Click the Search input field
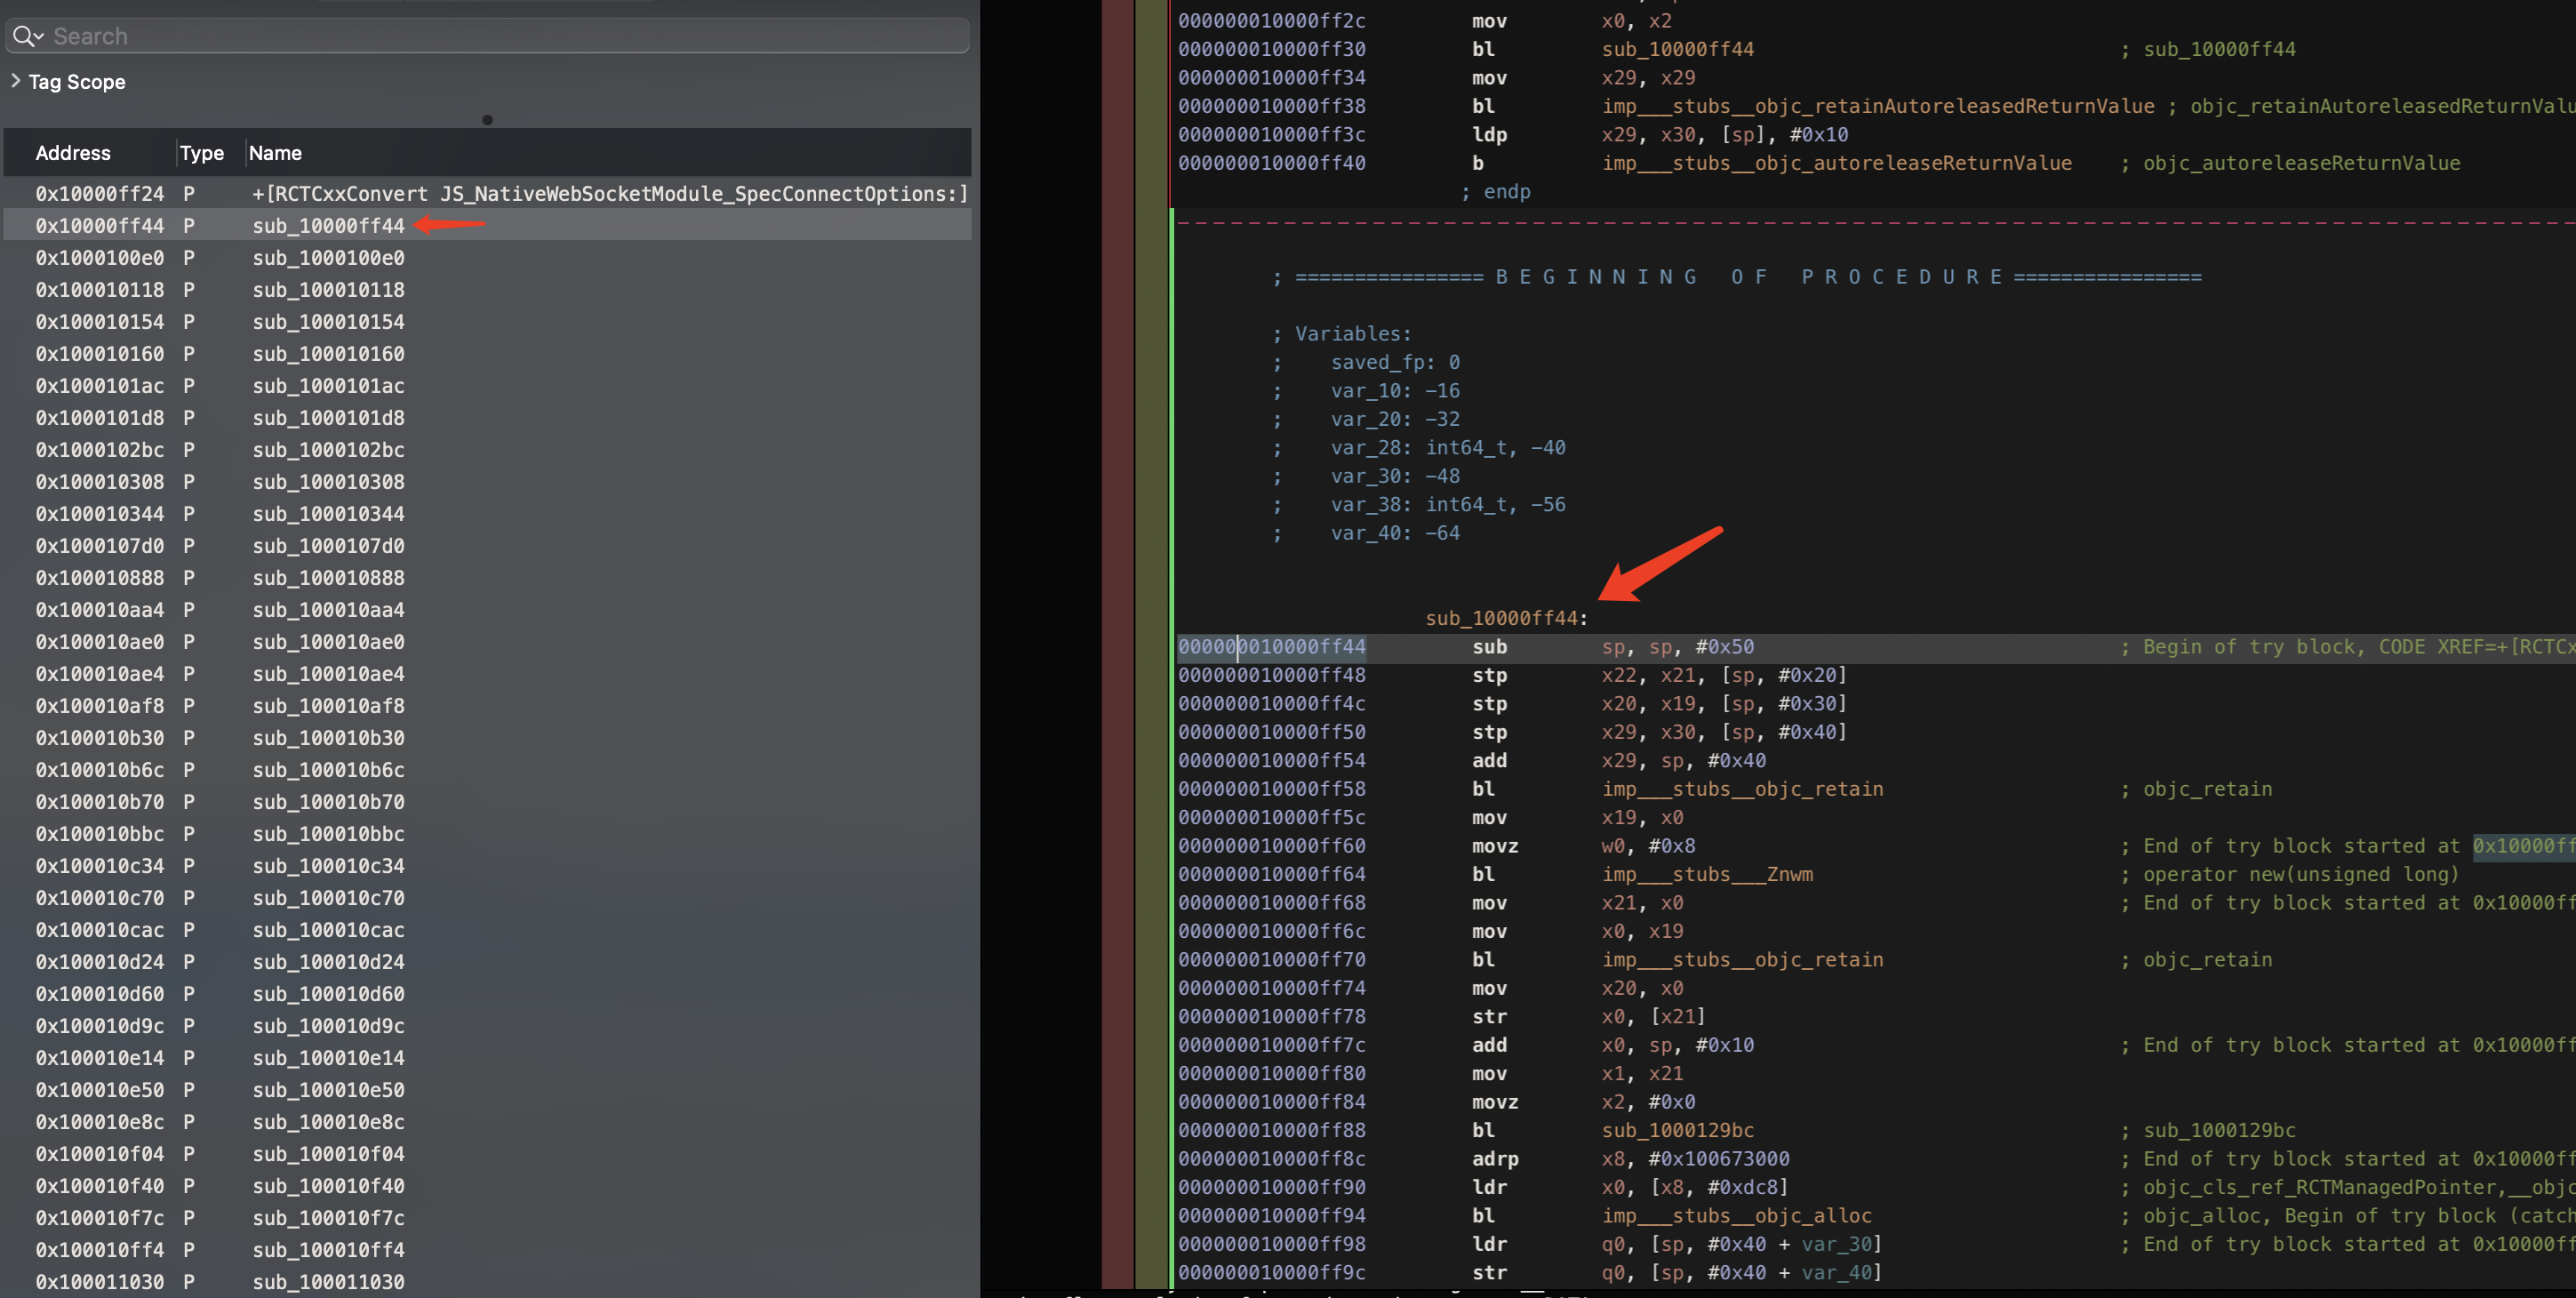 point(487,36)
